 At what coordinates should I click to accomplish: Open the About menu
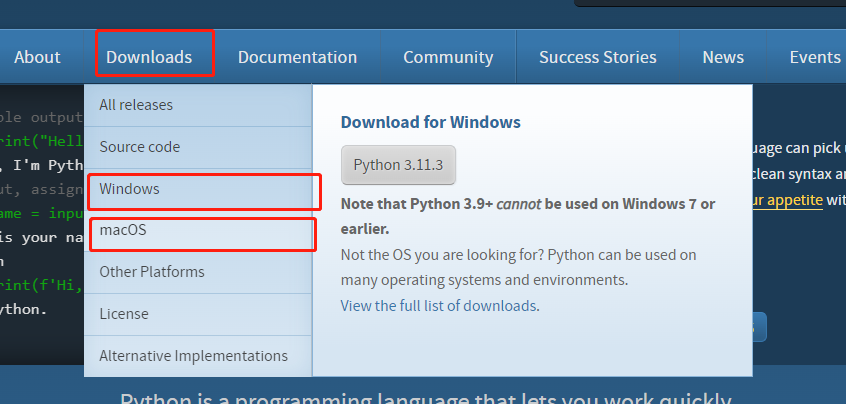point(37,57)
